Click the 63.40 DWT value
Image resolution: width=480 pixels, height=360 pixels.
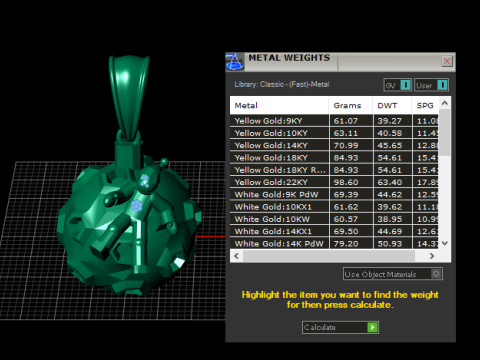pos(389,182)
